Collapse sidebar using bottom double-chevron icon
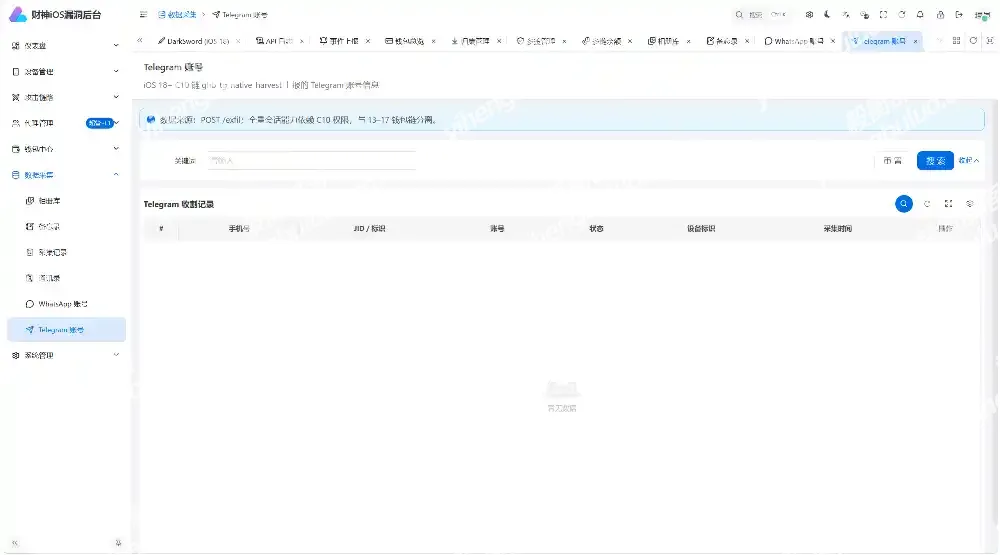The width and height of the screenshot is (1000, 555). click(x=15, y=544)
